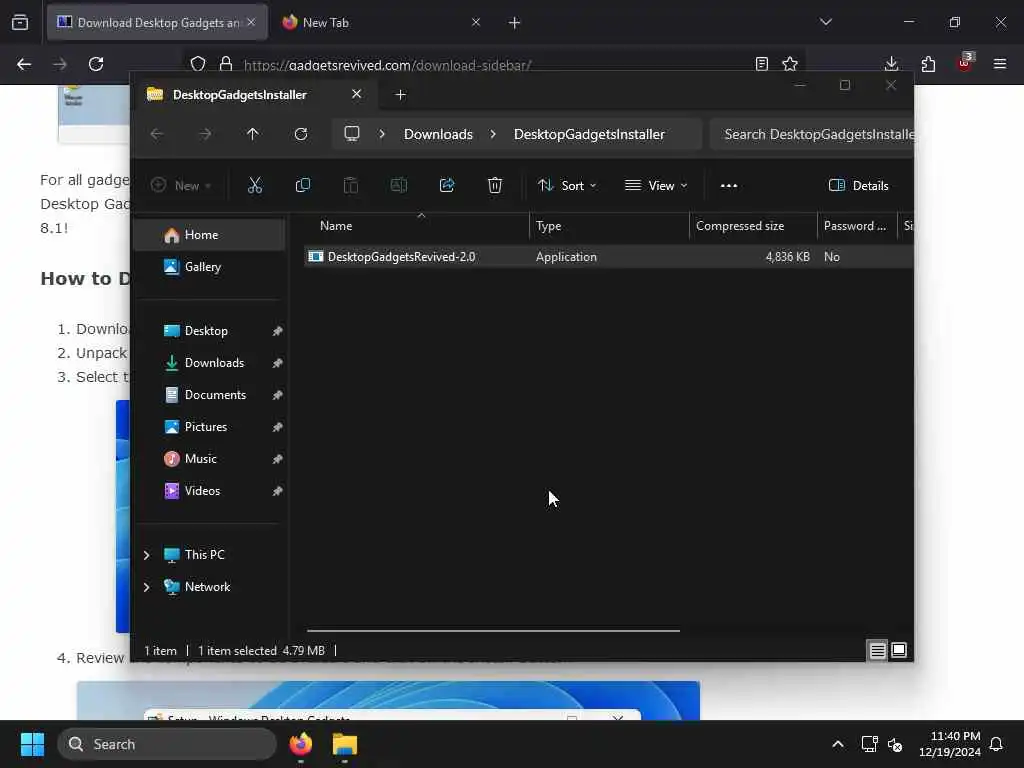Open Documents in the navigation pane
1024x768 pixels.
coord(209,394)
